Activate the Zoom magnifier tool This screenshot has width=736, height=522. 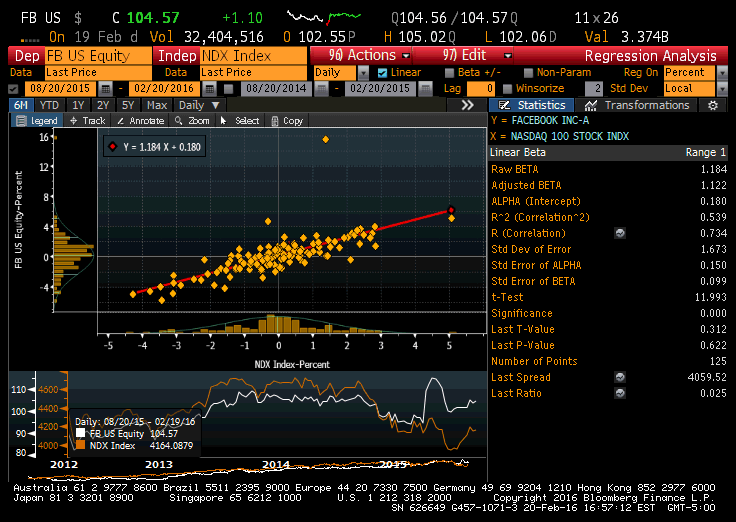click(x=192, y=121)
